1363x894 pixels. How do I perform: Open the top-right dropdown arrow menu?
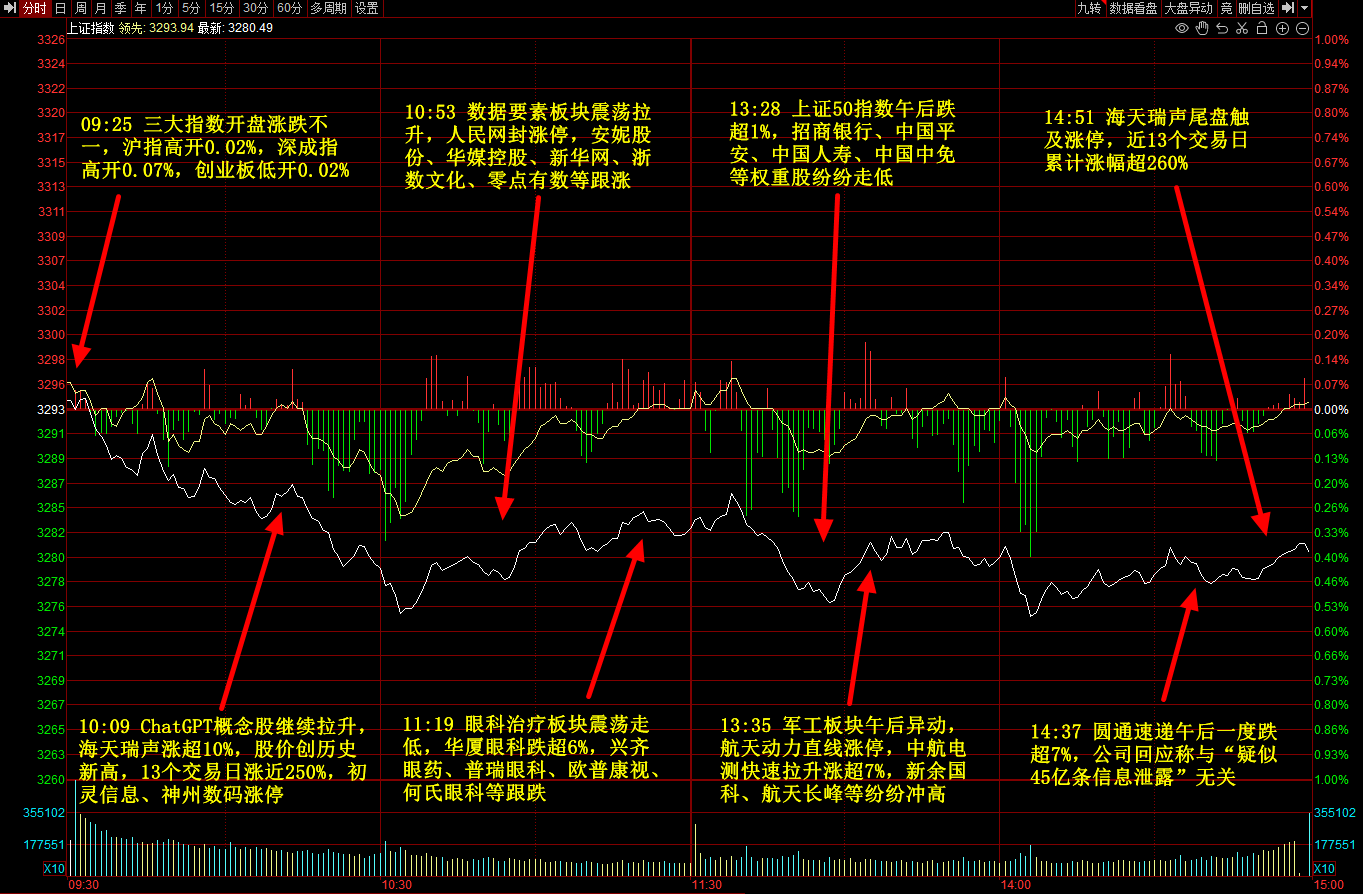coord(1305,8)
